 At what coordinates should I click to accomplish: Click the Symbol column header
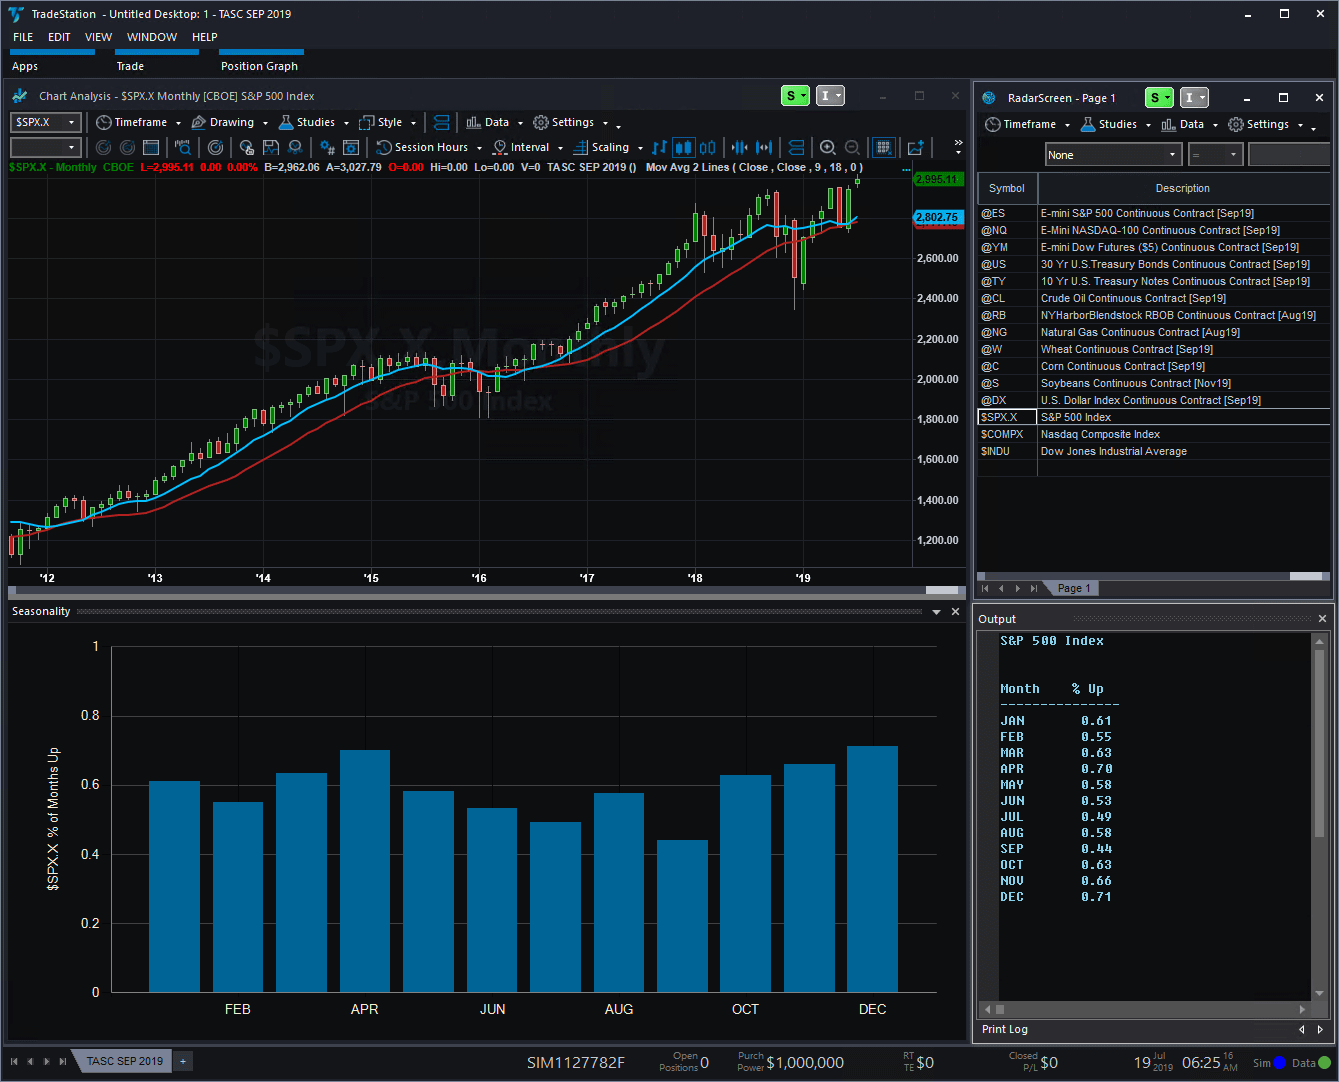[x=1007, y=188]
